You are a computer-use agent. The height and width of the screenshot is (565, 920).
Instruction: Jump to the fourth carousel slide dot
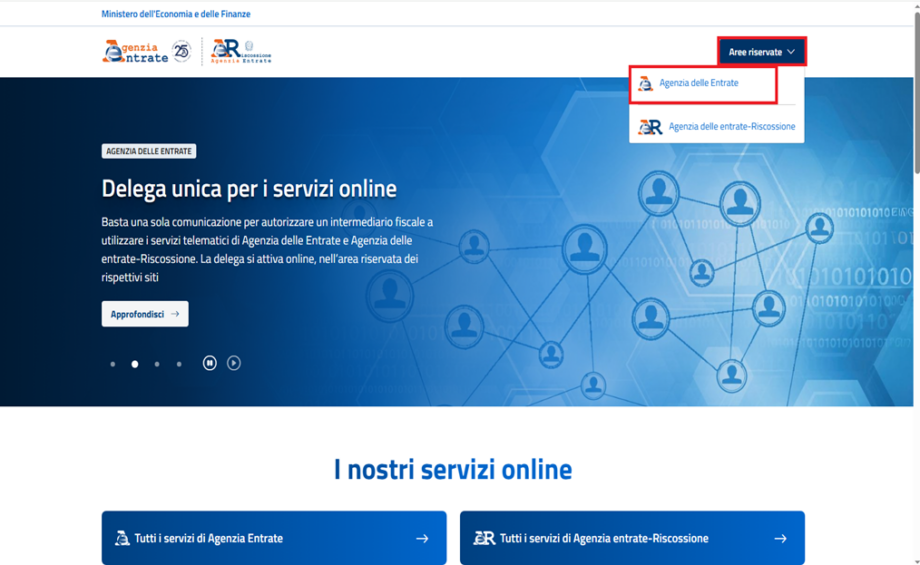[179, 364]
